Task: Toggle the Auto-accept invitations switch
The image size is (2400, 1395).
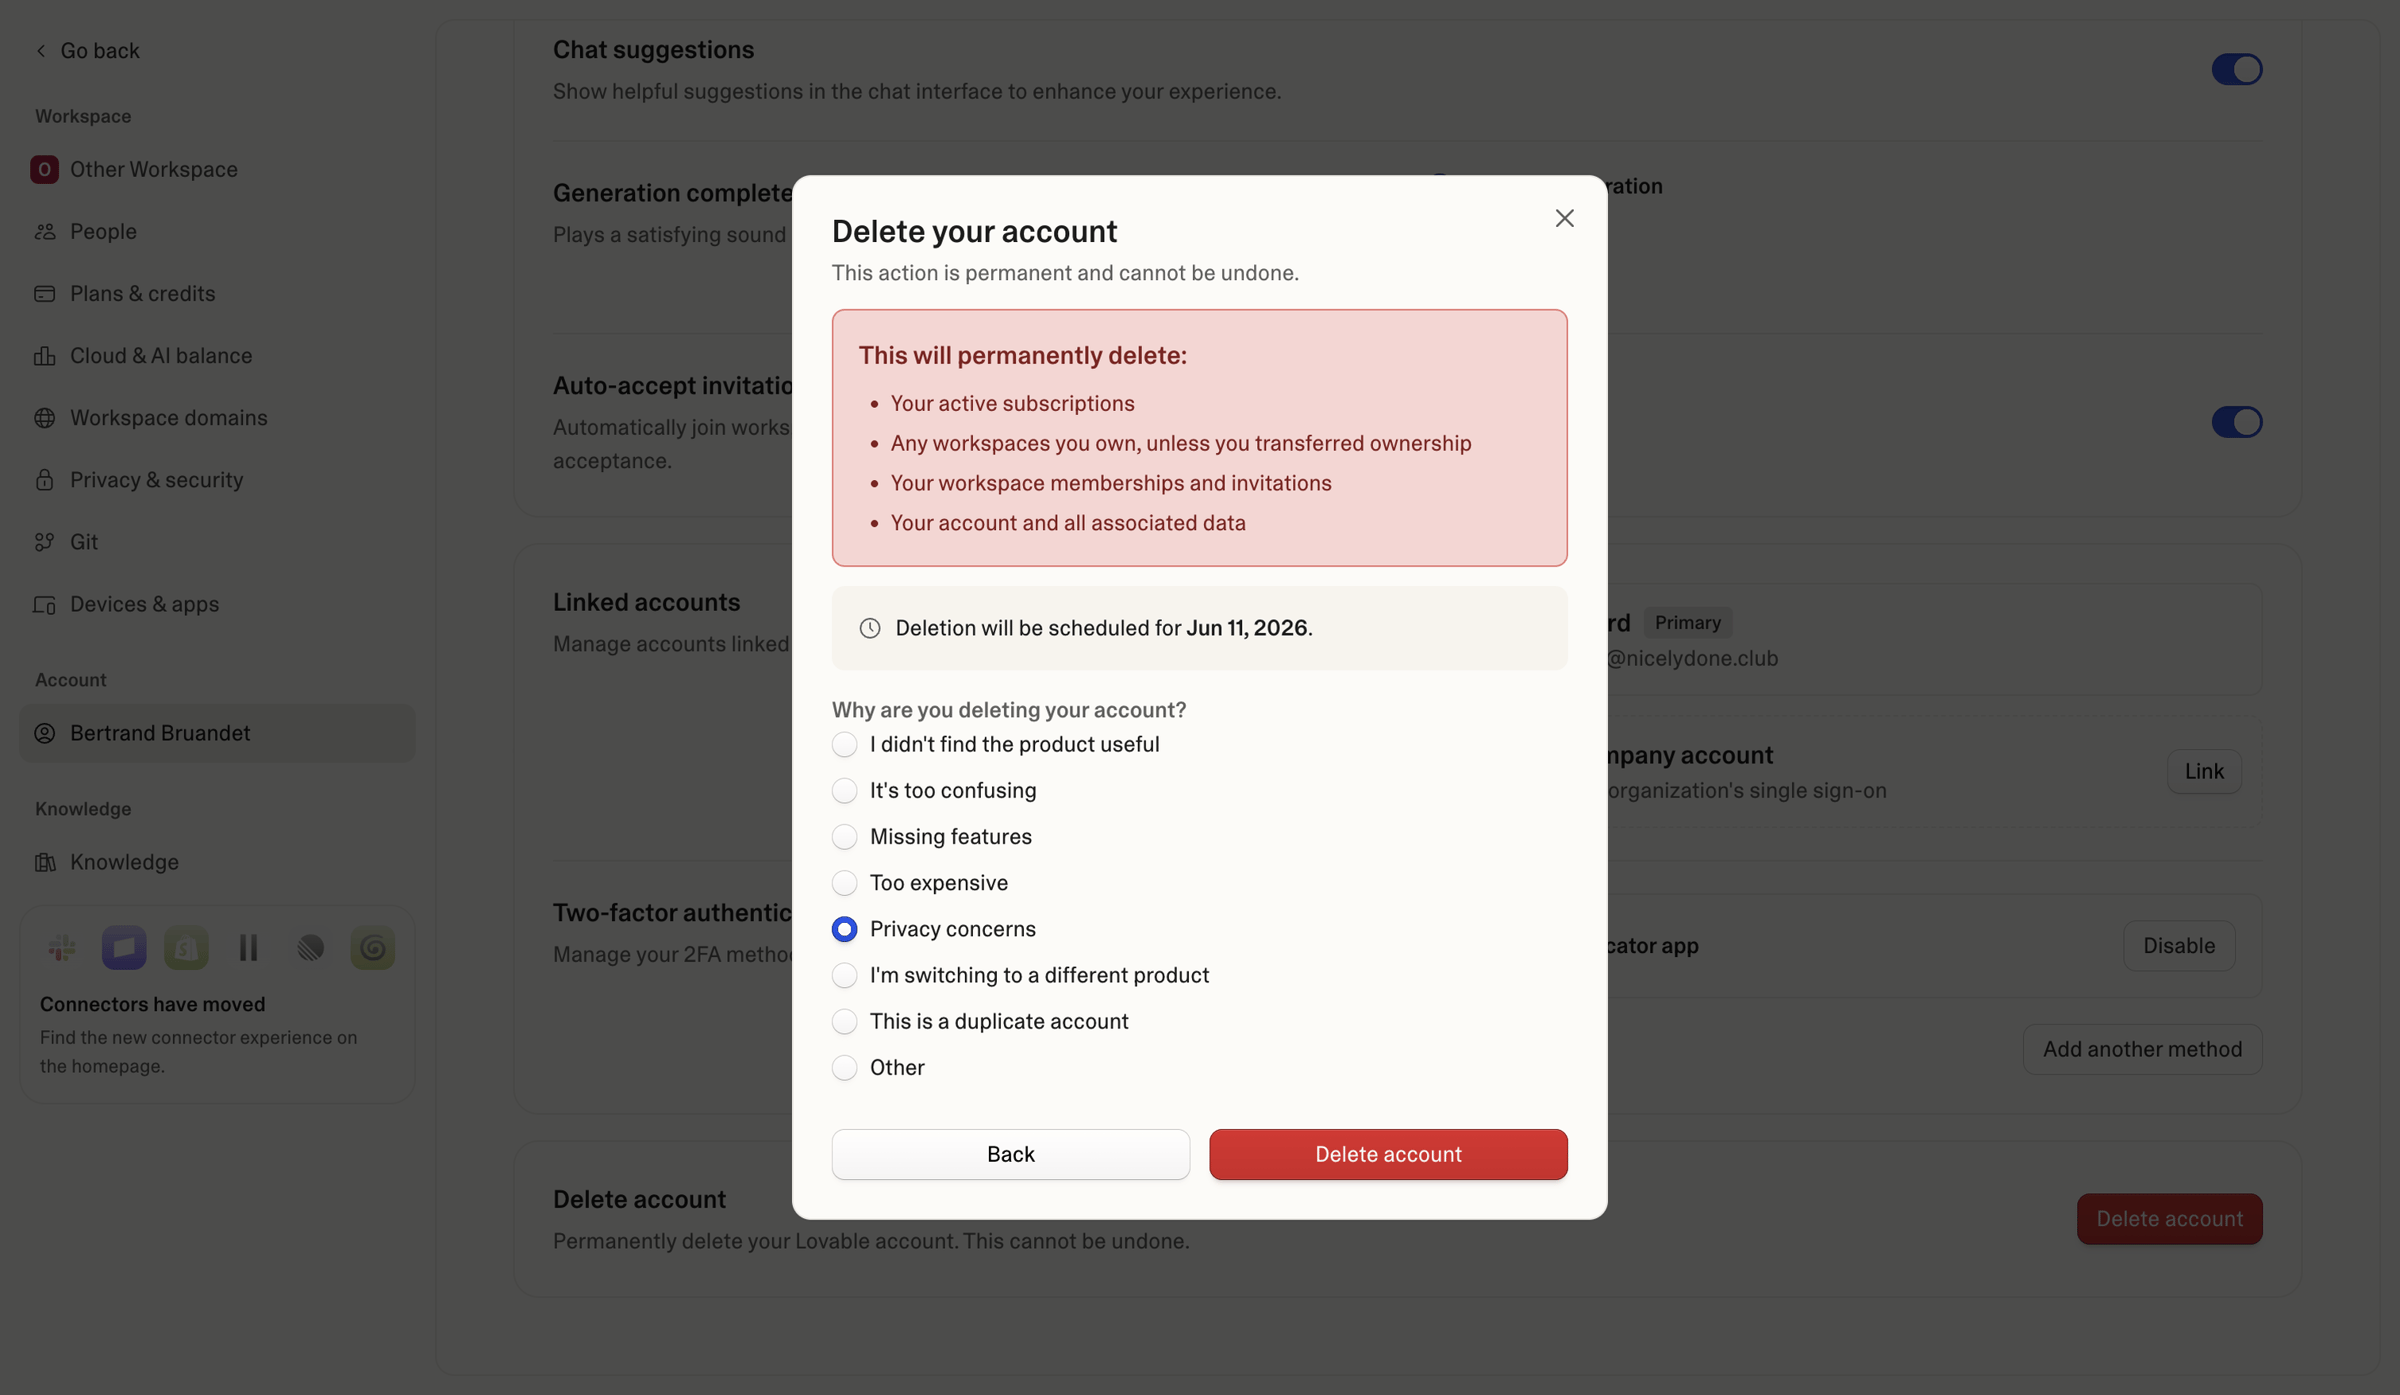Action: tap(2236, 422)
